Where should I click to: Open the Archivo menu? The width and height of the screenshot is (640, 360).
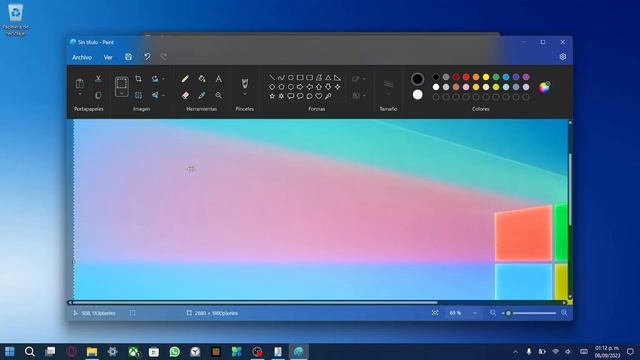pyautogui.click(x=82, y=58)
